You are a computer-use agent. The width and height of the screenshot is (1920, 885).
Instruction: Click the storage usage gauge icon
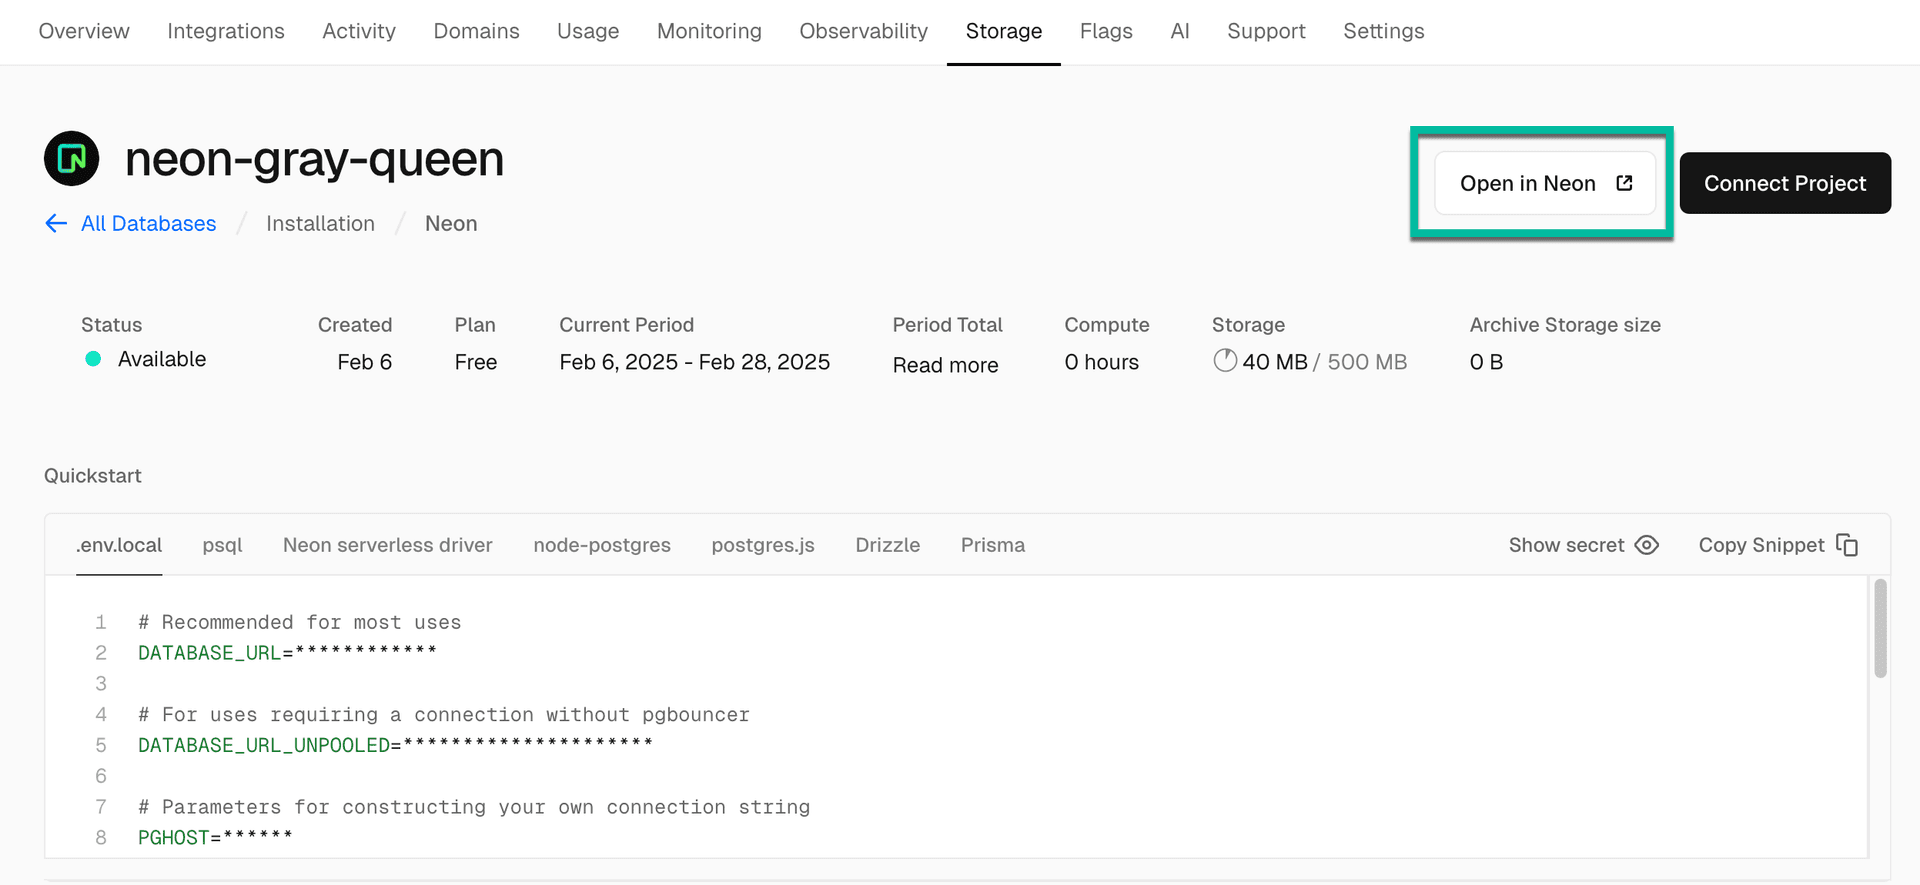pos(1224,361)
